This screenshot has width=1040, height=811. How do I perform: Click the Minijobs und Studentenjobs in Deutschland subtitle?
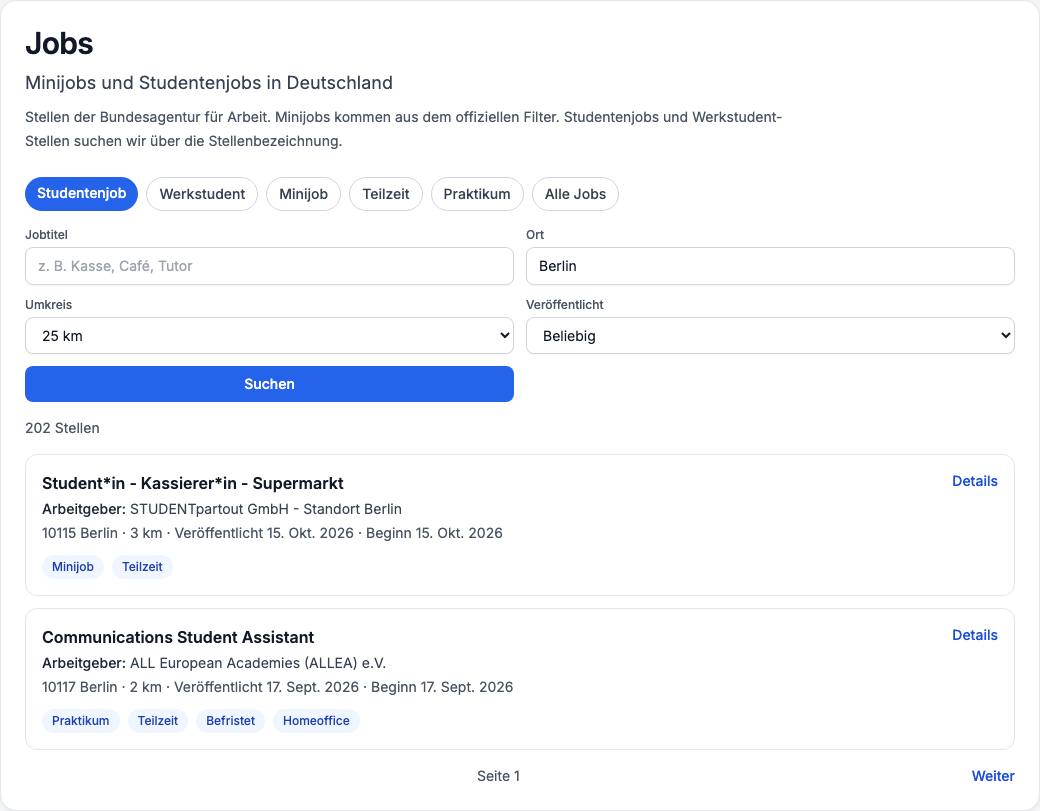(209, 83)
